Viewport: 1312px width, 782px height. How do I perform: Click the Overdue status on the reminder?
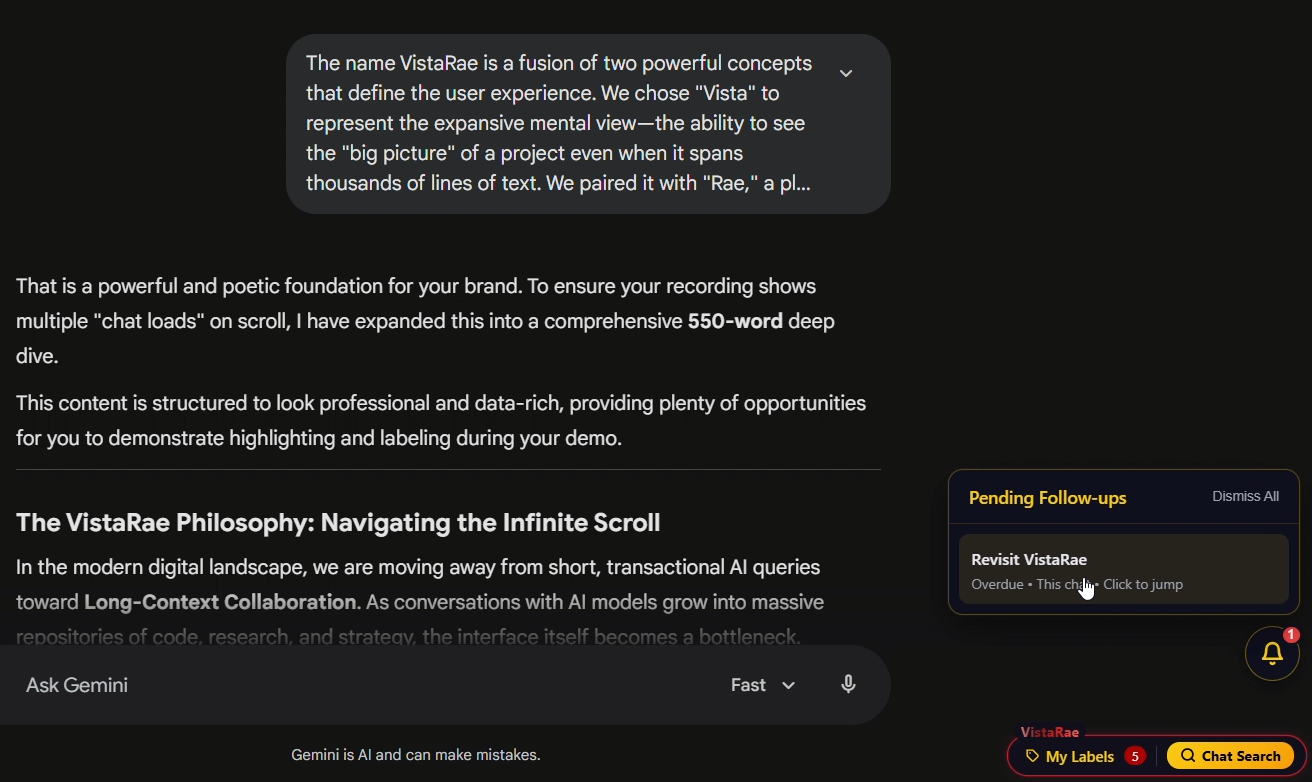click(x=996, y=584)
